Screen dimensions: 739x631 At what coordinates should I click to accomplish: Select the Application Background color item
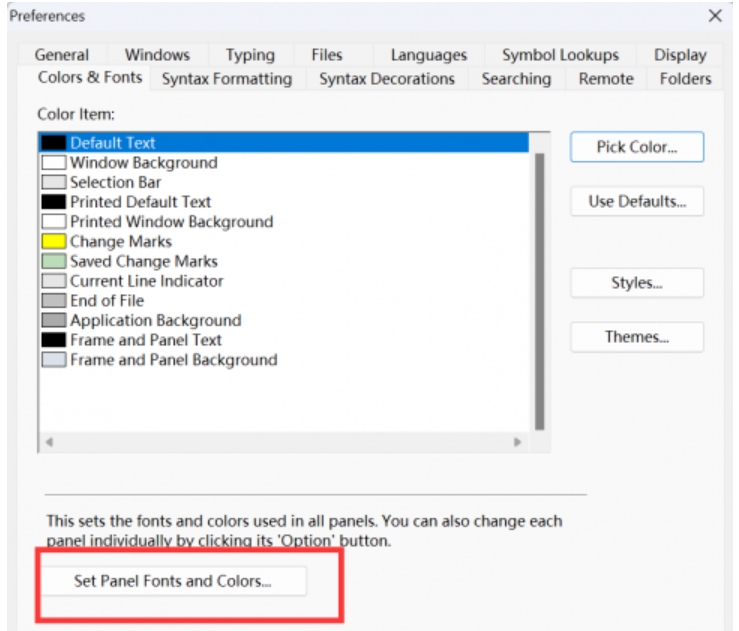click(x=155, y=321)
